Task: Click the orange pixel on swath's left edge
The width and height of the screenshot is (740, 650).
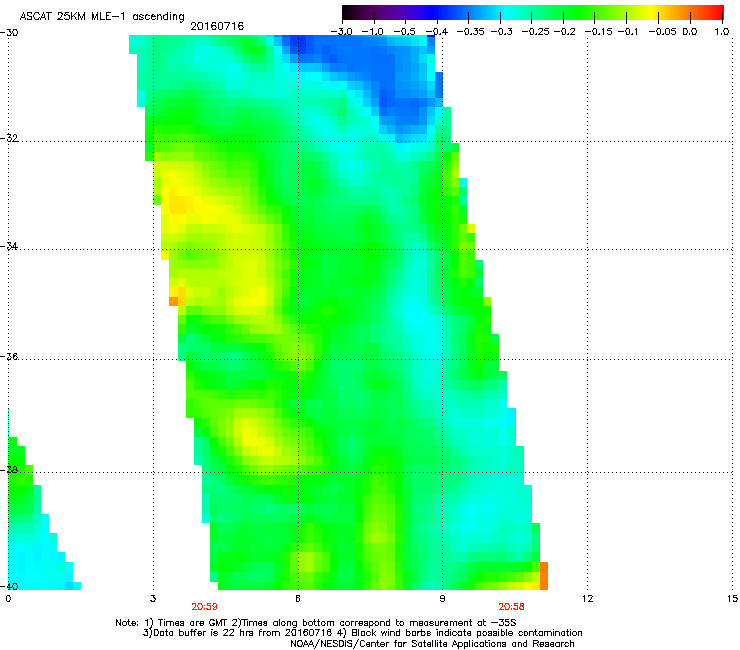Action: (x=173, y=301)
